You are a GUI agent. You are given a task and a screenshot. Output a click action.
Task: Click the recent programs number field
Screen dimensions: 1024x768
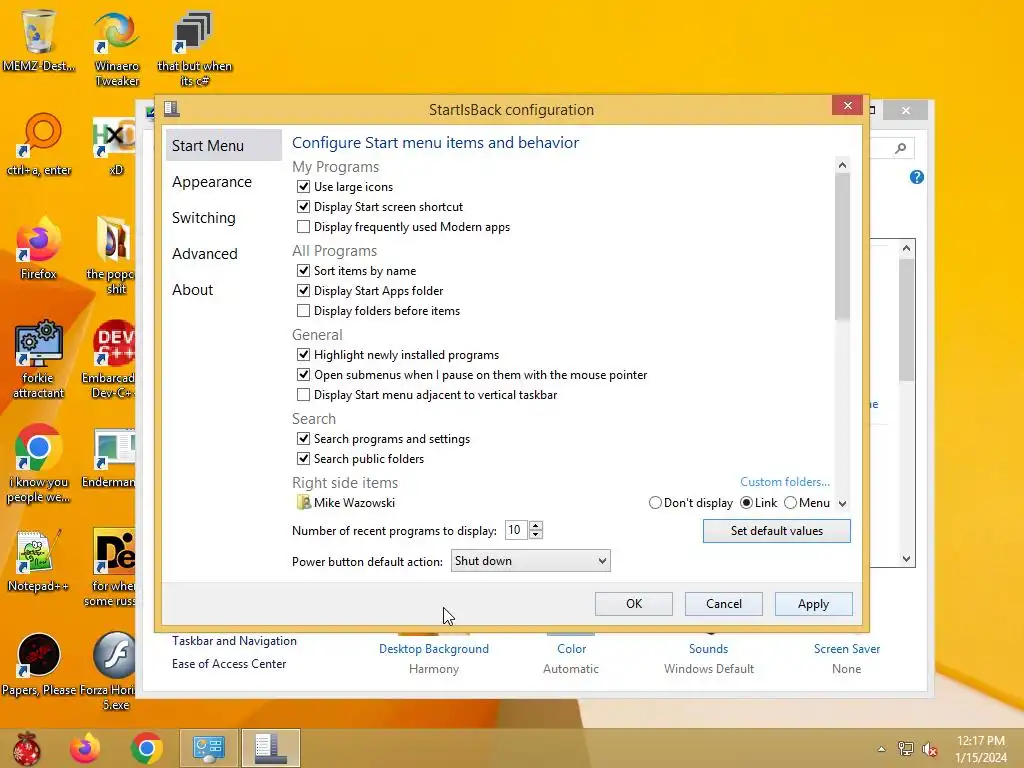(517, 530)
